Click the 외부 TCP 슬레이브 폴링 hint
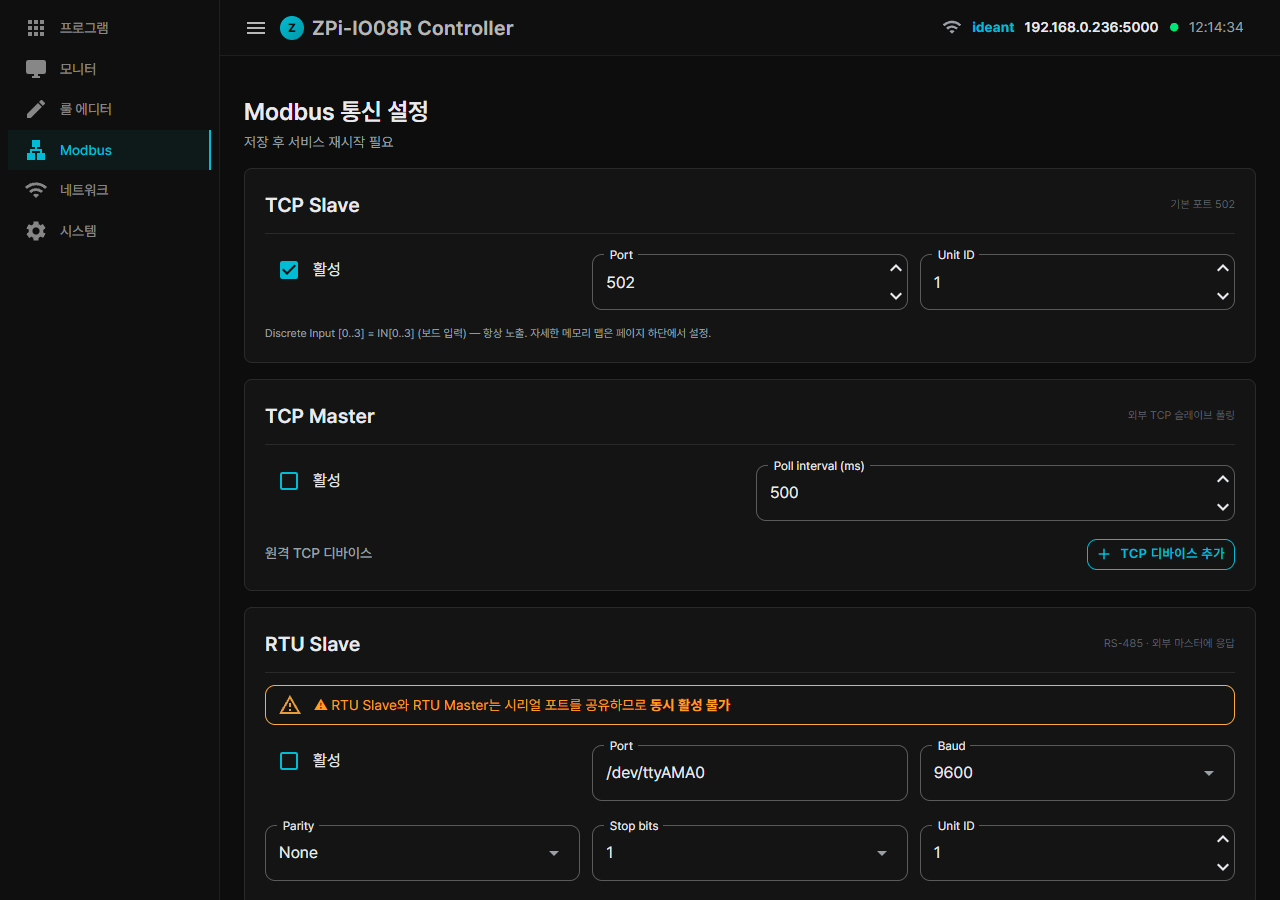1280x900 pixels. coord(1181,415)
